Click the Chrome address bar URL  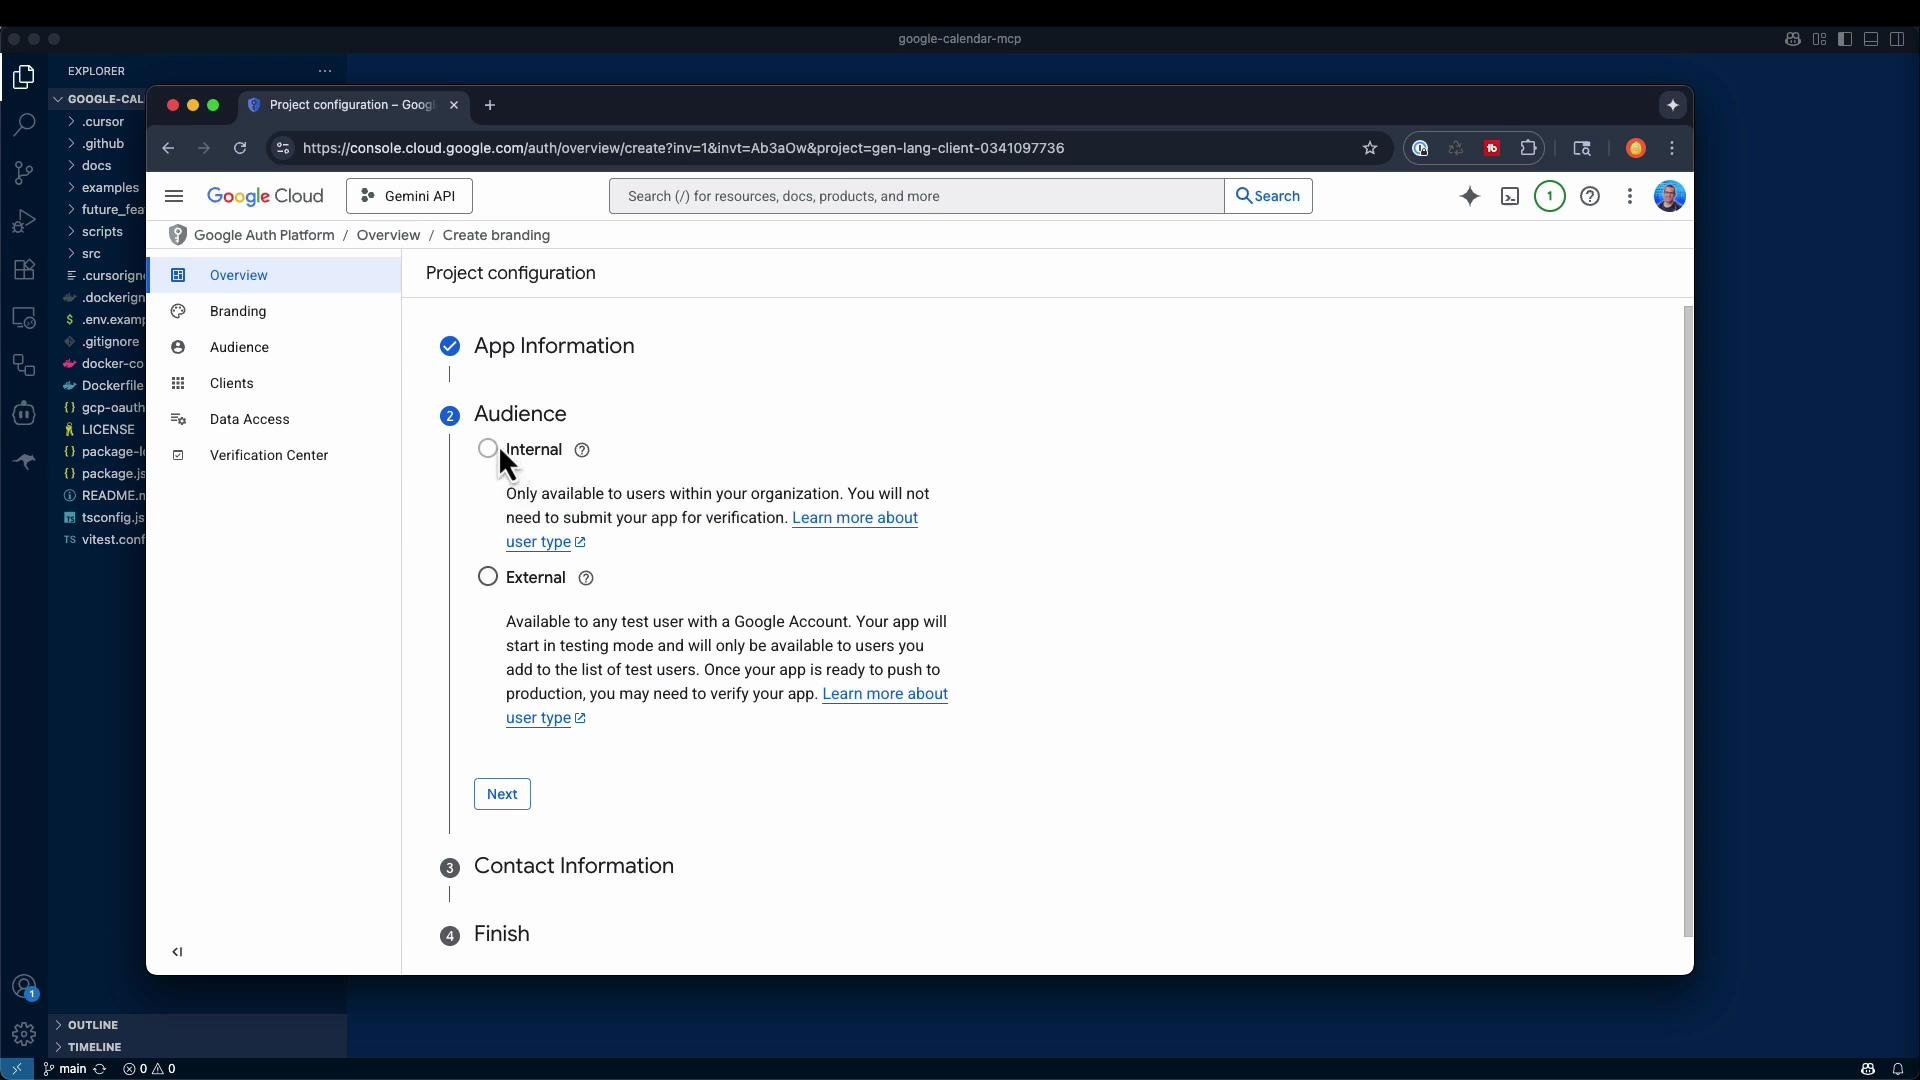683,148
